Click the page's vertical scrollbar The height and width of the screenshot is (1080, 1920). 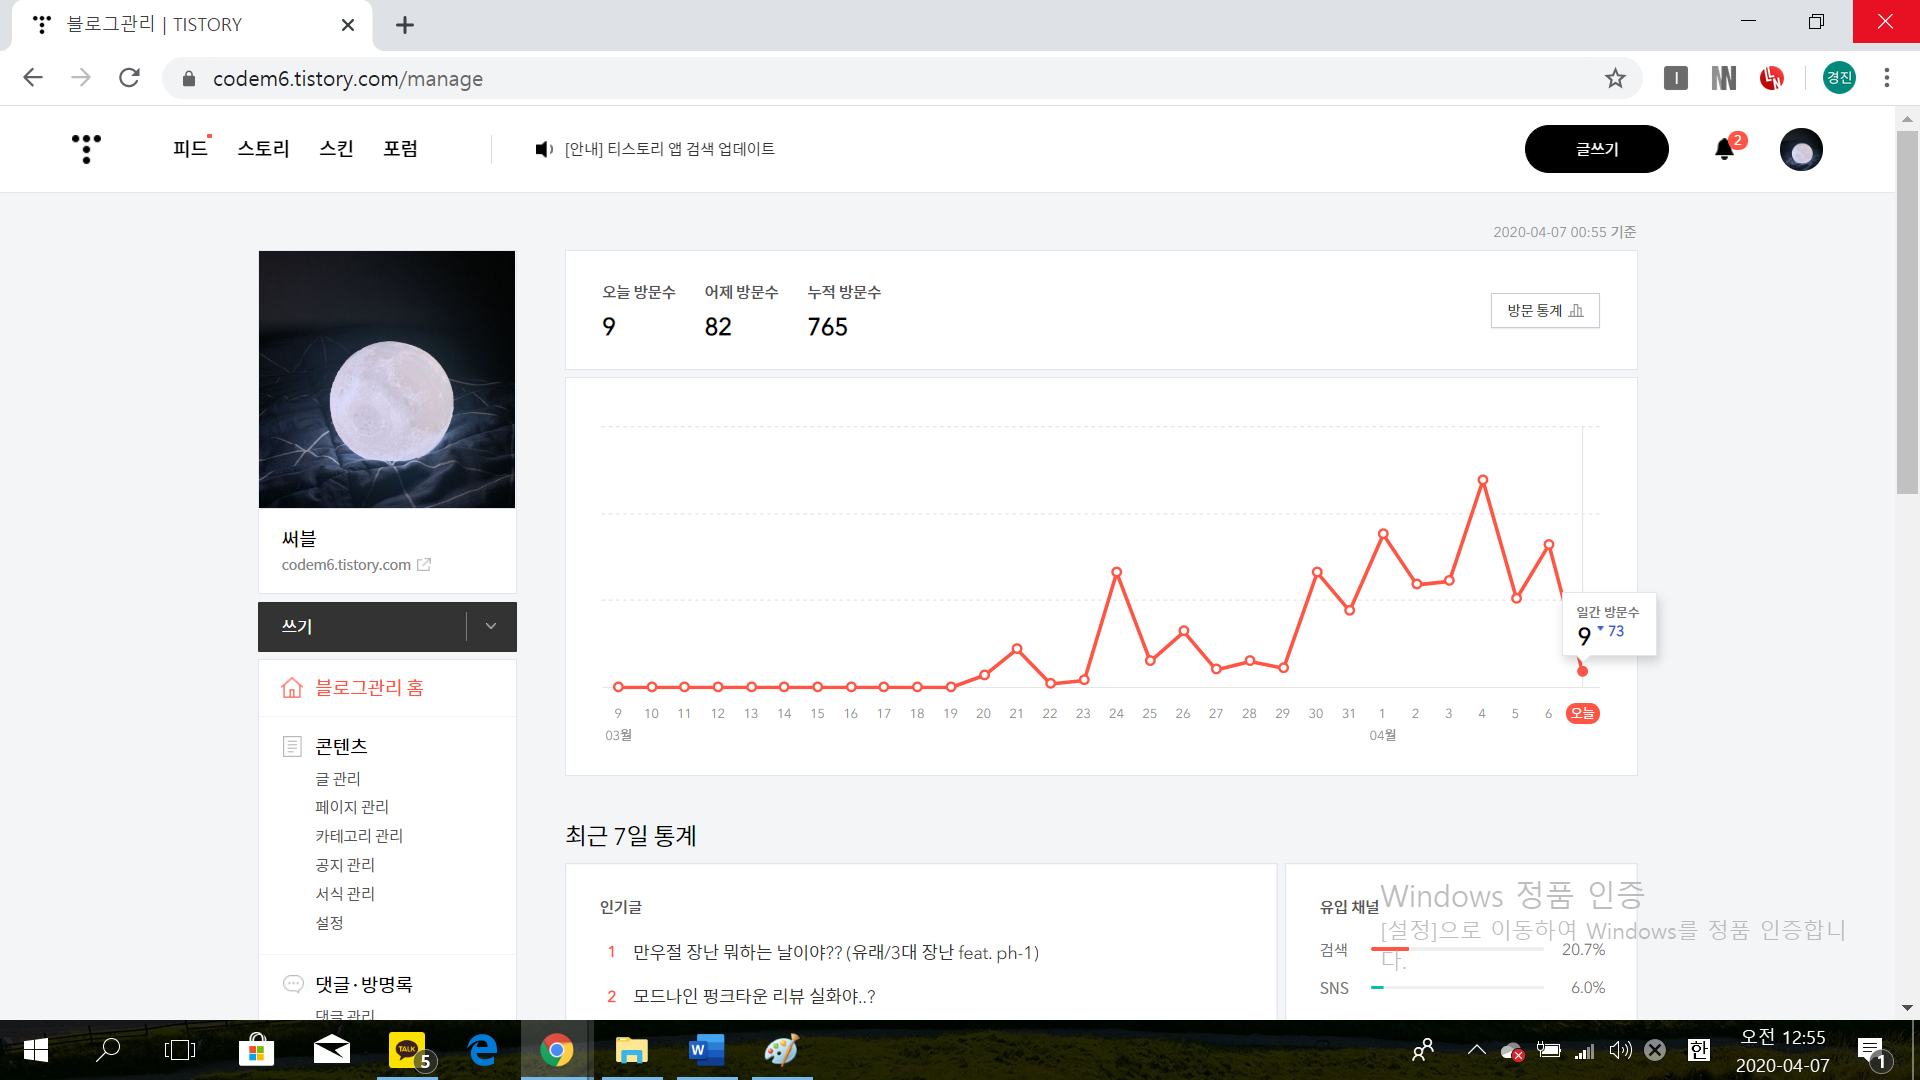[1907, 312]
